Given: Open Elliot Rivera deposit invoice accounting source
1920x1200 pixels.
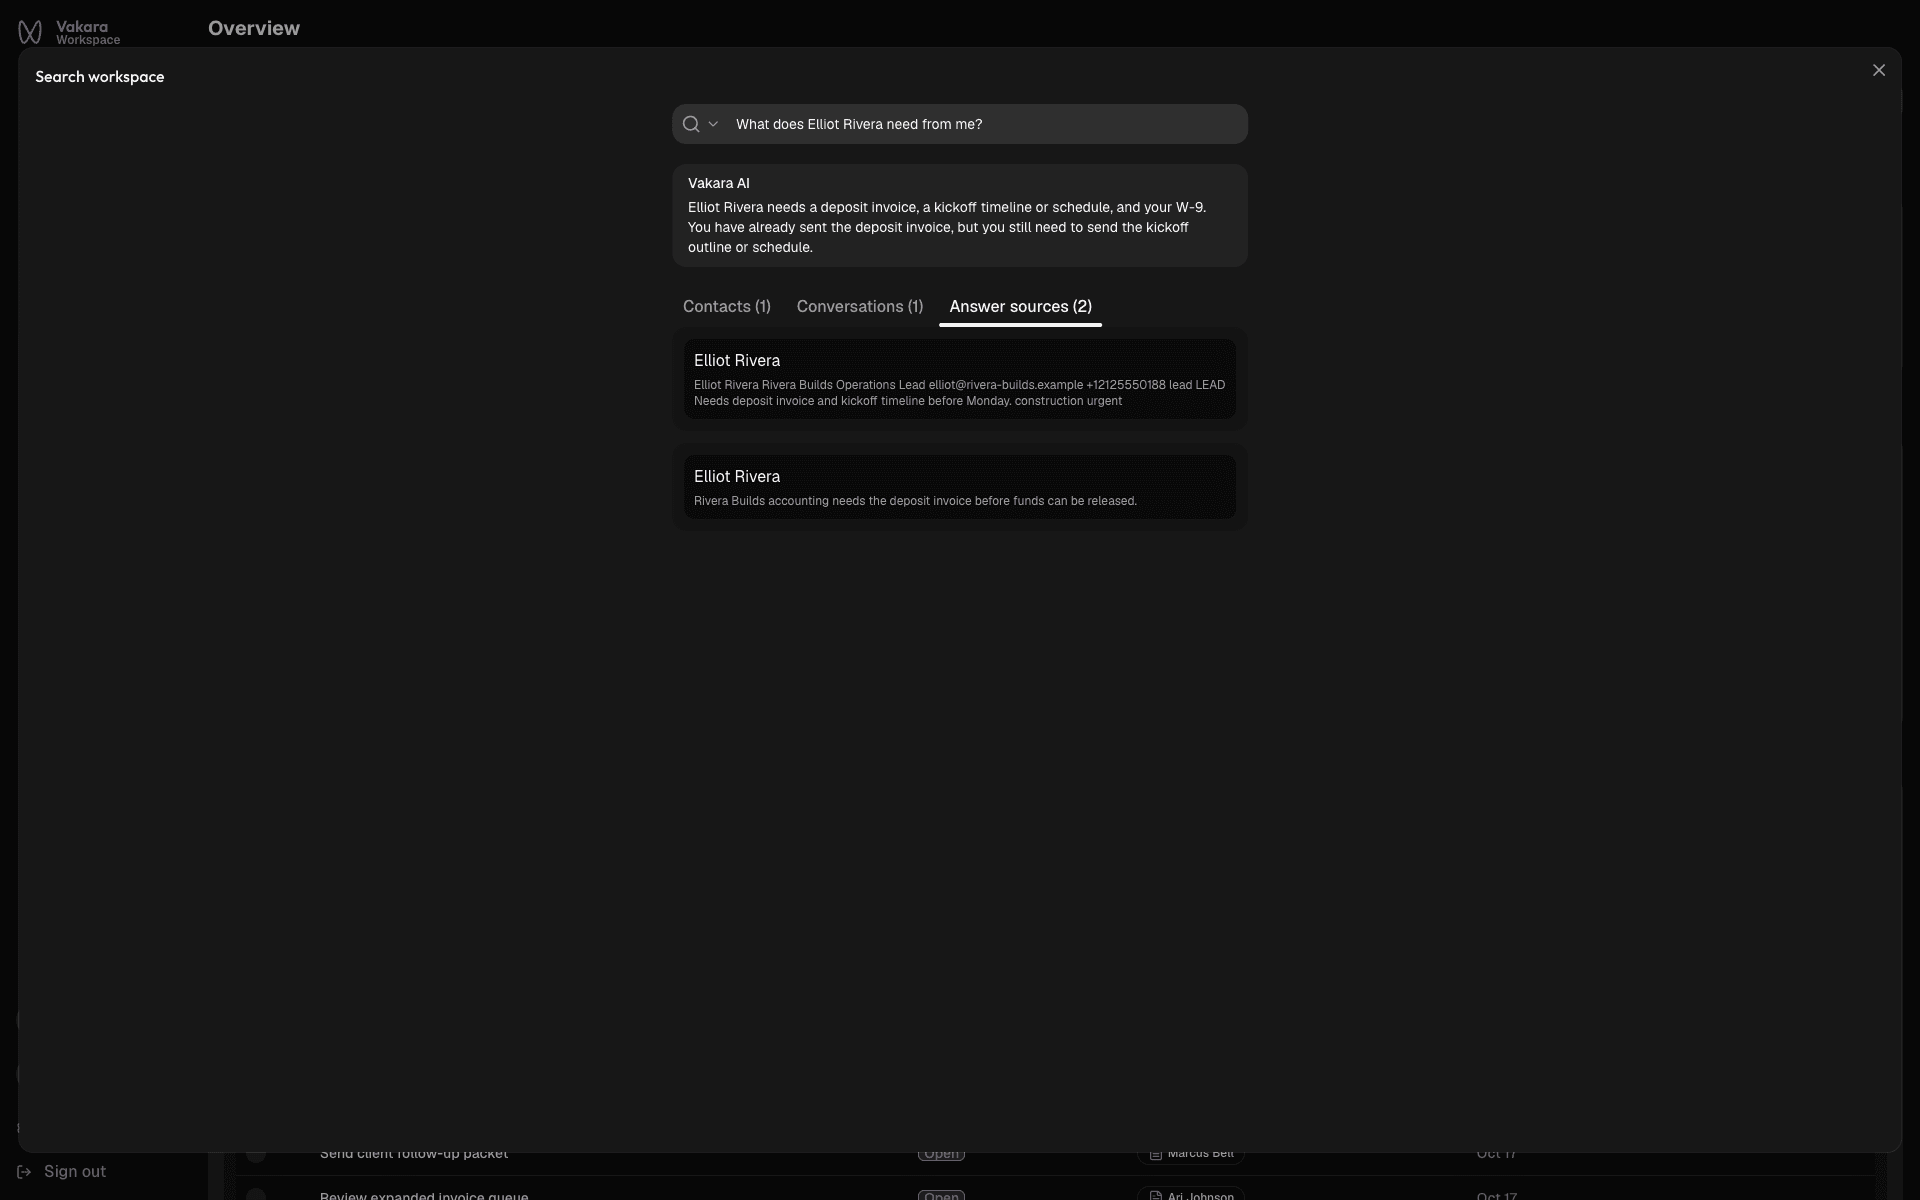Looking at the screenshot, I should point(960,487).
